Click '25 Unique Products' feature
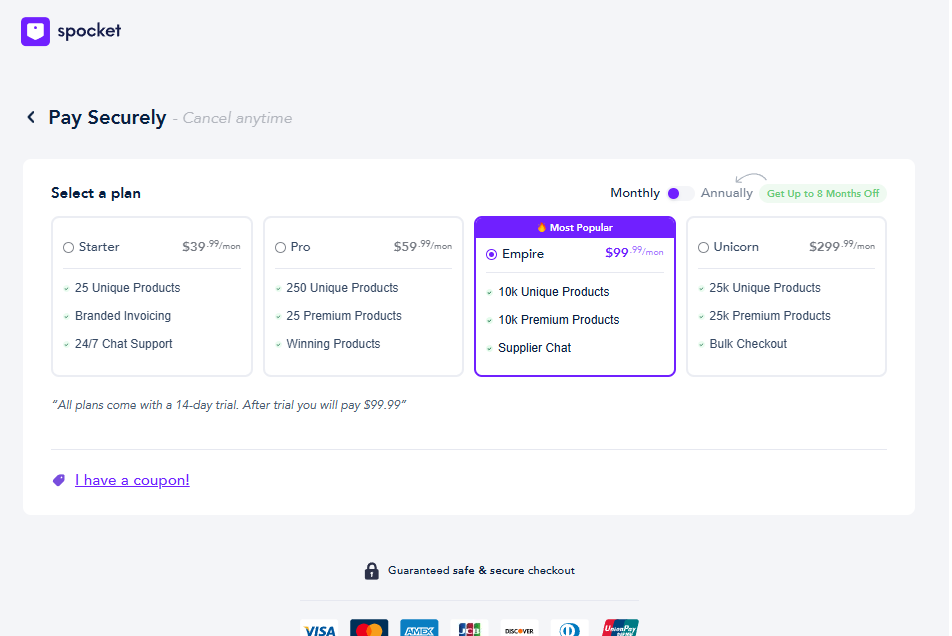 tap(128, 288)
